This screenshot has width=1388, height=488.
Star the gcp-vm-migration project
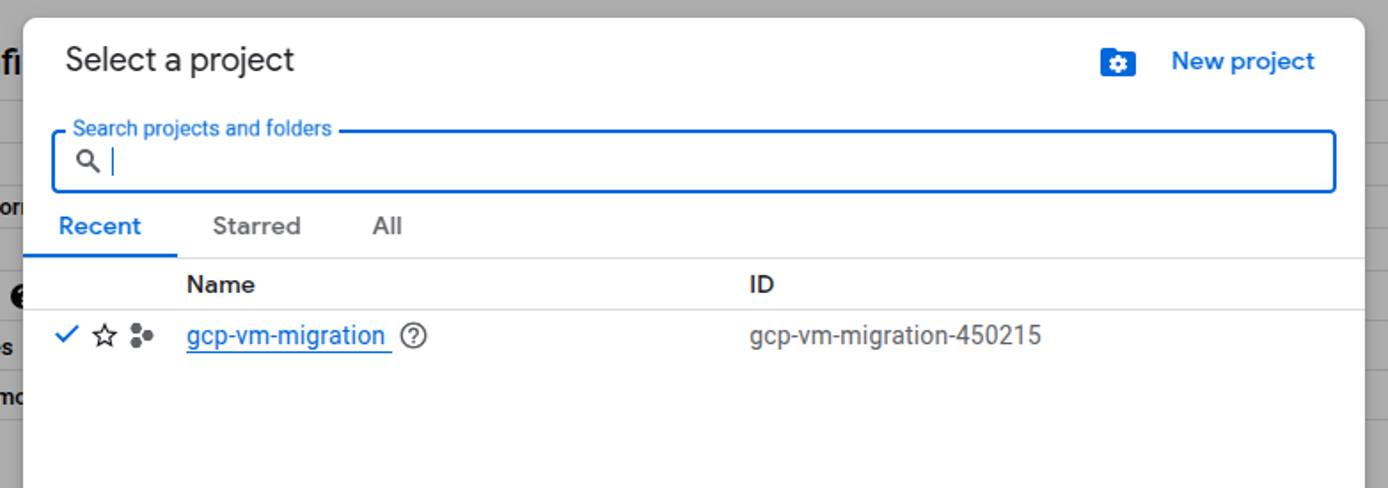[104, 336]
